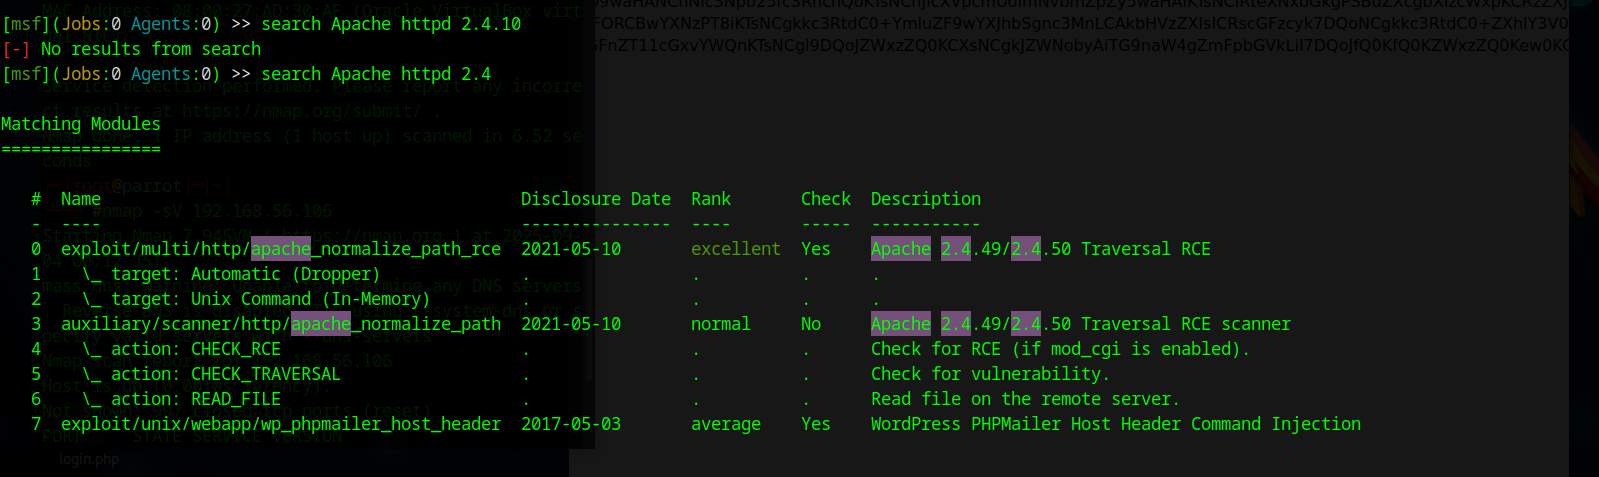Click 'Check for RCE (if mod_cgi is enabled)' text
This screenshot has width=1599, height=477.
coord(1061,349)
